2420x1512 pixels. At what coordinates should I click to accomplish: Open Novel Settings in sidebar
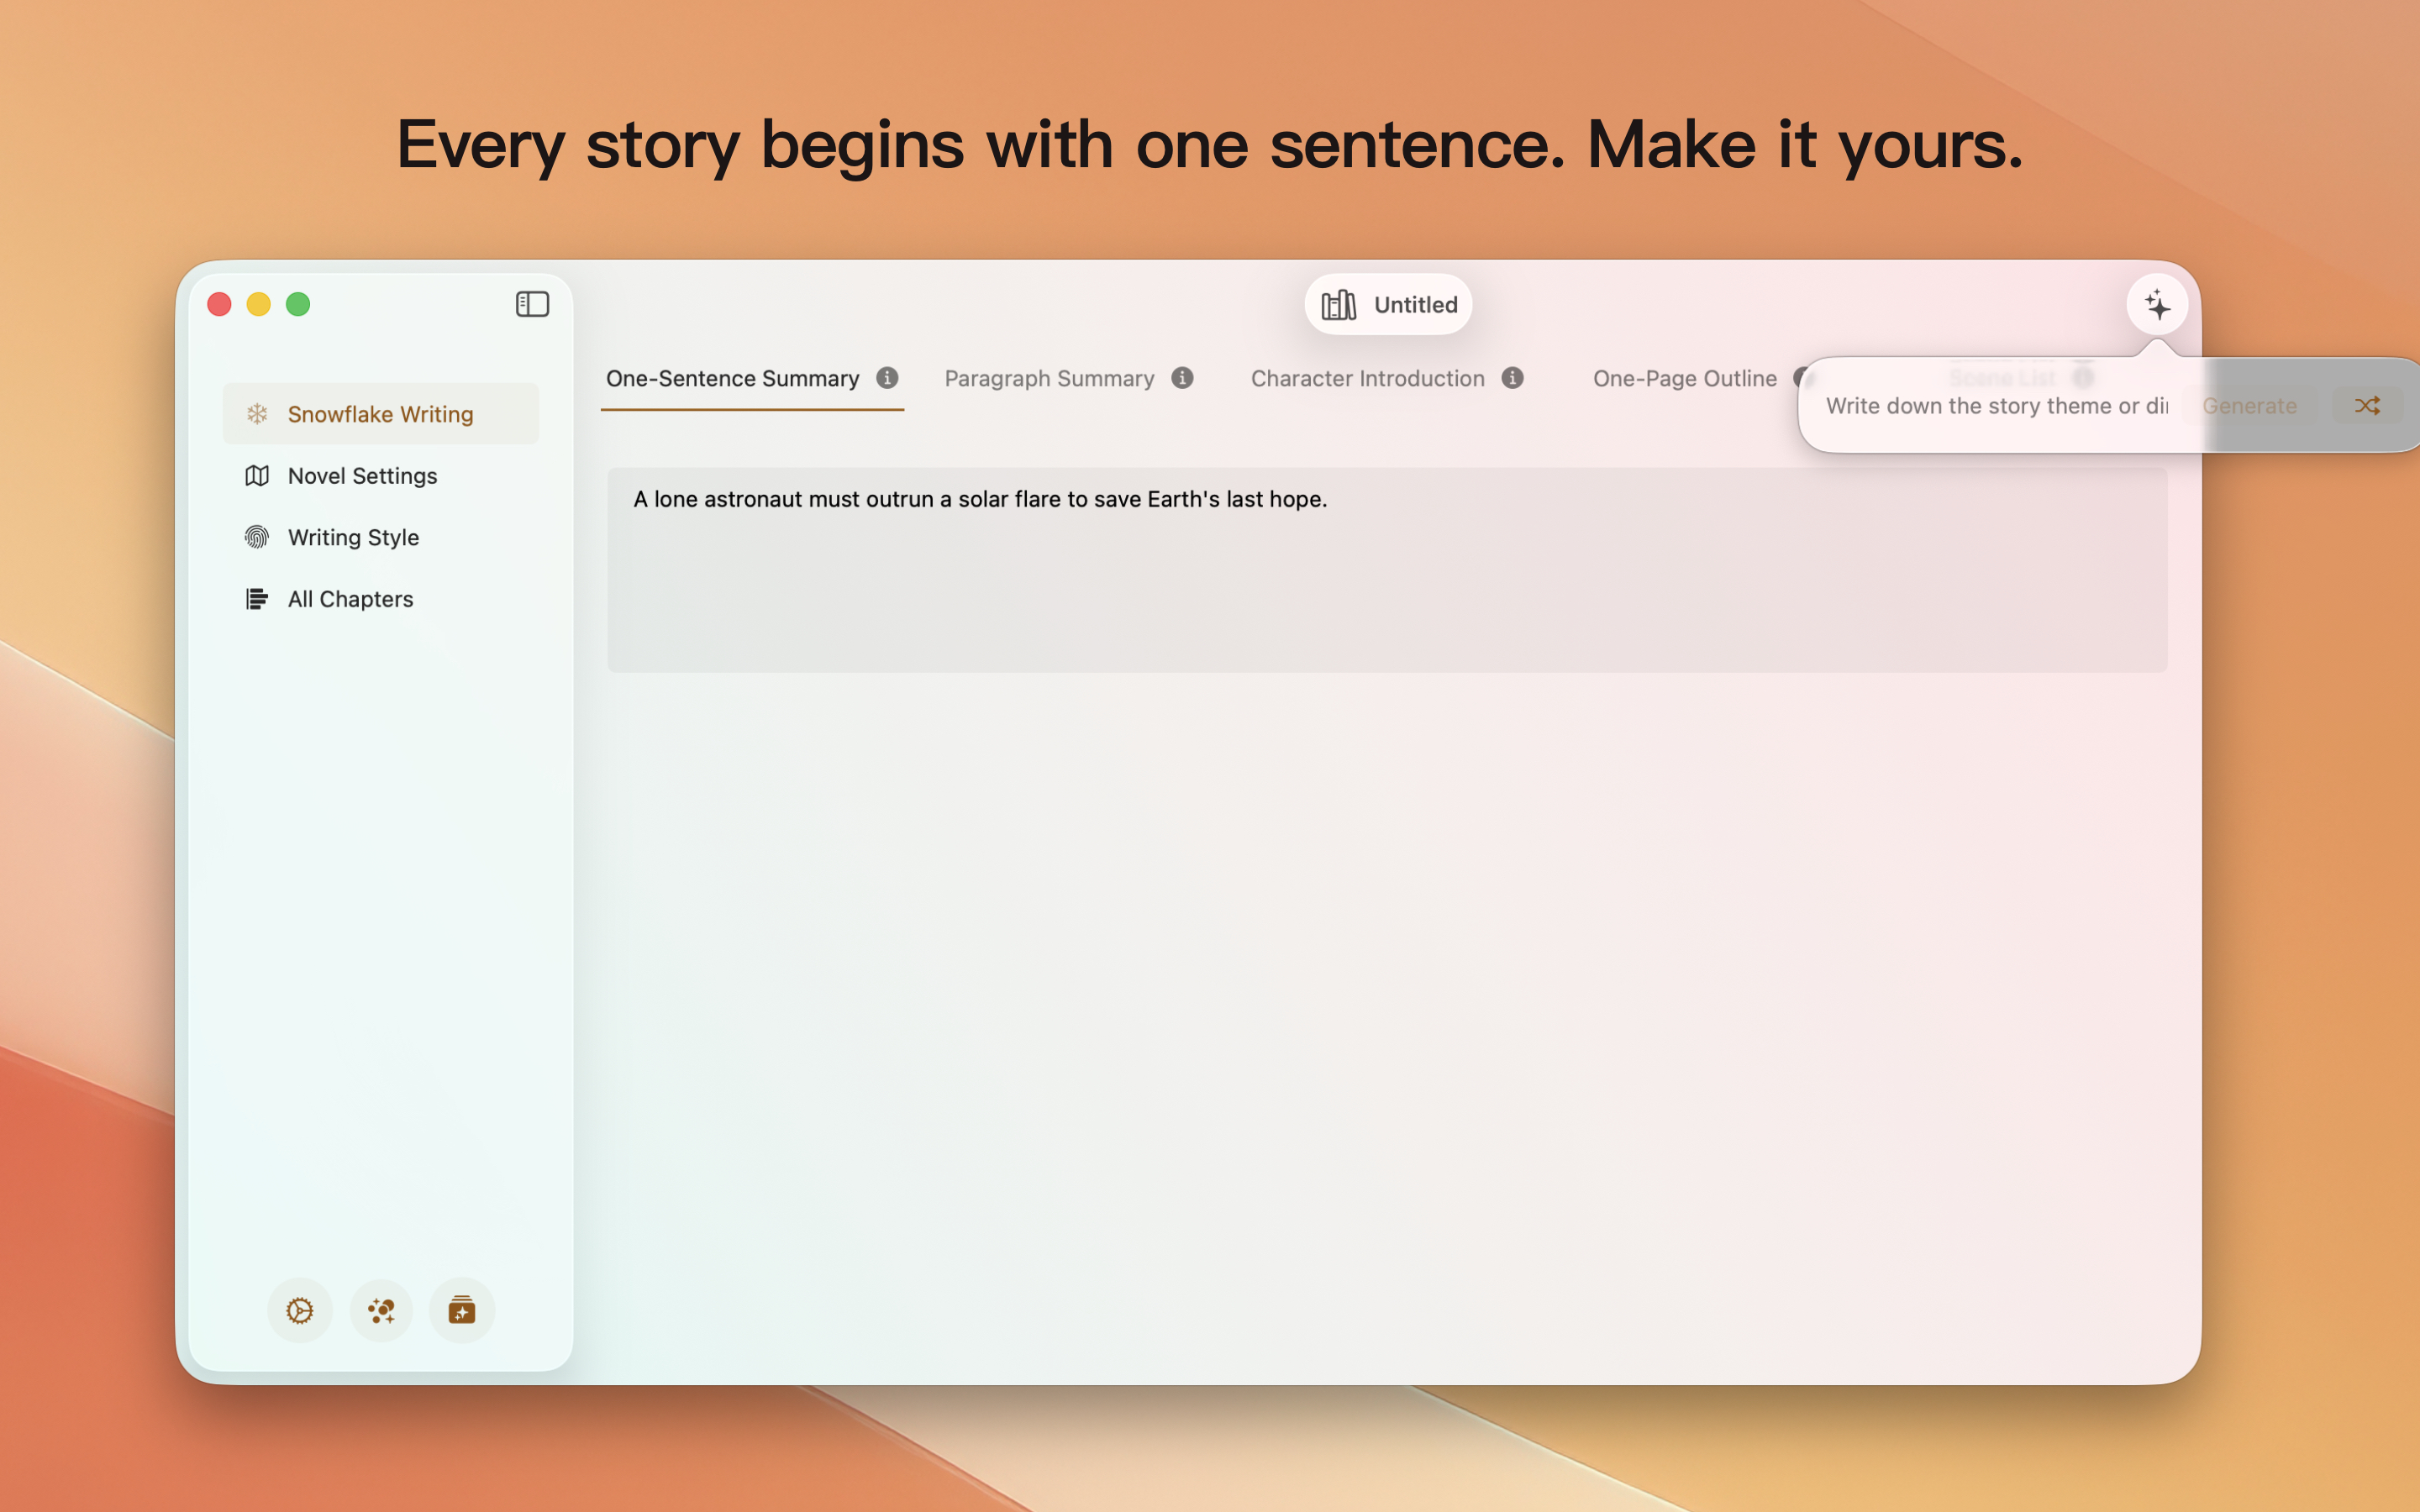pos(362,476)
